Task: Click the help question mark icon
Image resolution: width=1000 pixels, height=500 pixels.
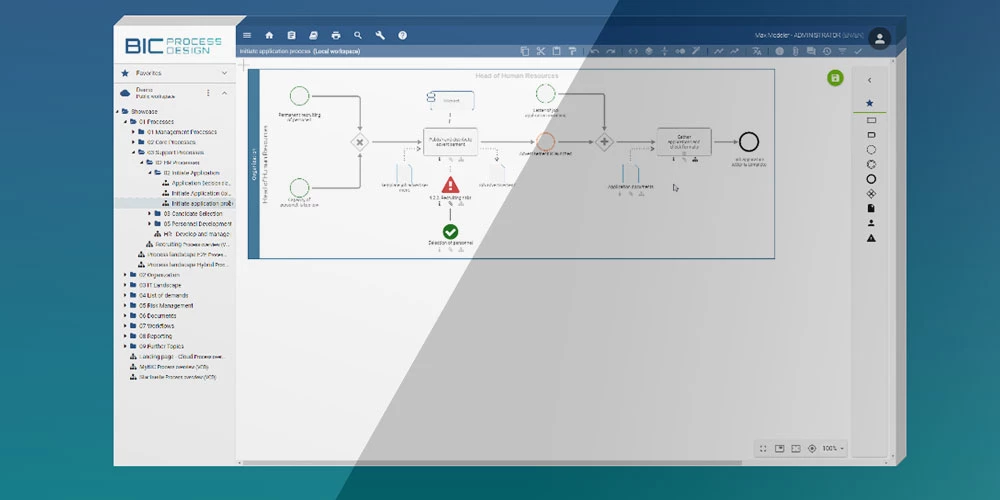Action: pyautogui.click(x=402, y=35)
